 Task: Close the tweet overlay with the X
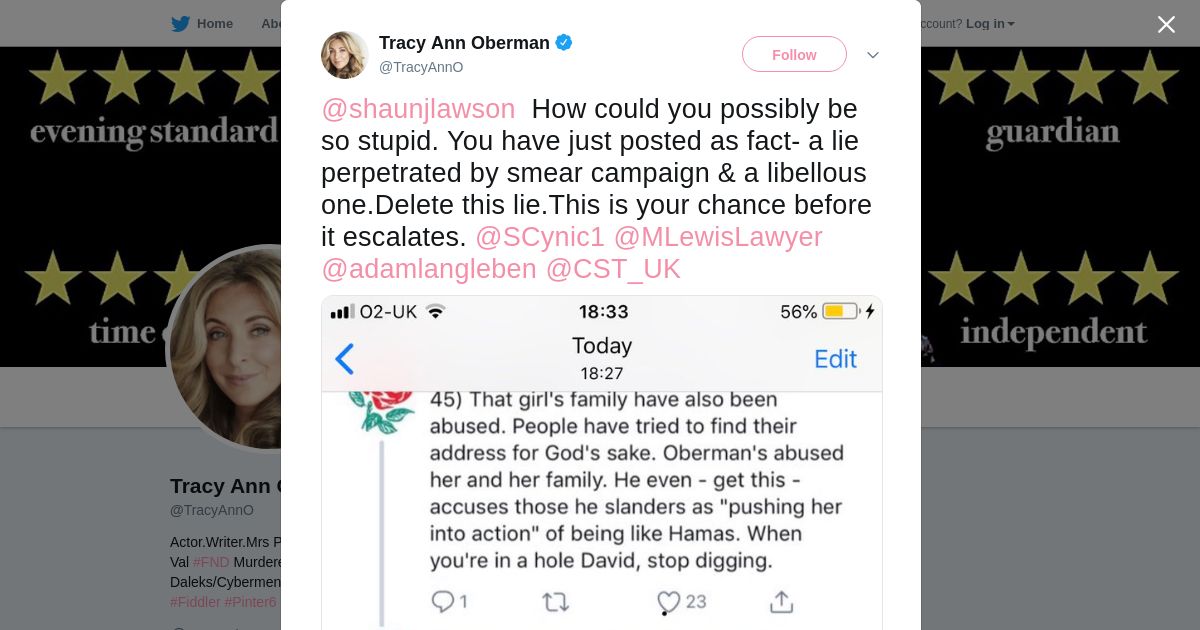(x=1166, y=24)
